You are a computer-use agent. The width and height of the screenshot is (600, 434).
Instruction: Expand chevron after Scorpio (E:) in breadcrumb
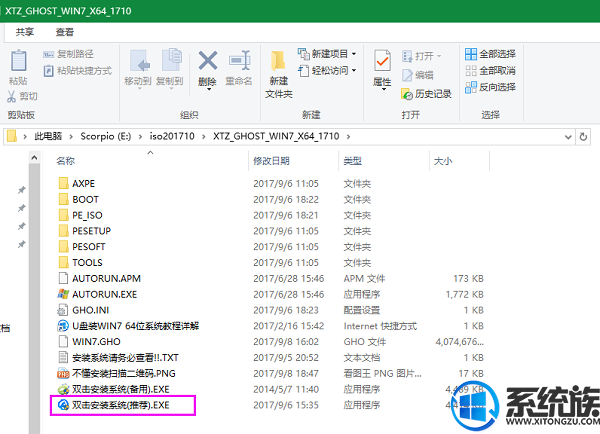point(140,137)
